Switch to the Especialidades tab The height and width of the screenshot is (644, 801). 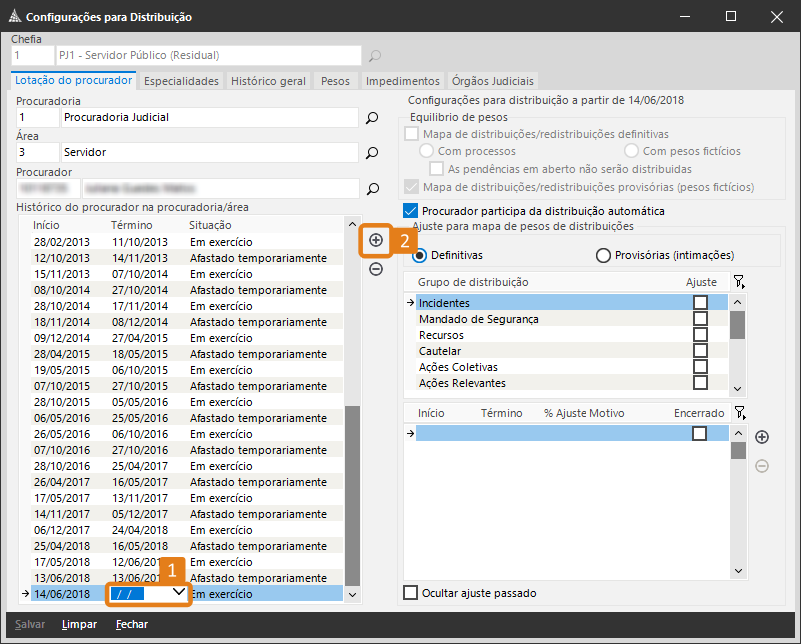click(x=181, y=81)
